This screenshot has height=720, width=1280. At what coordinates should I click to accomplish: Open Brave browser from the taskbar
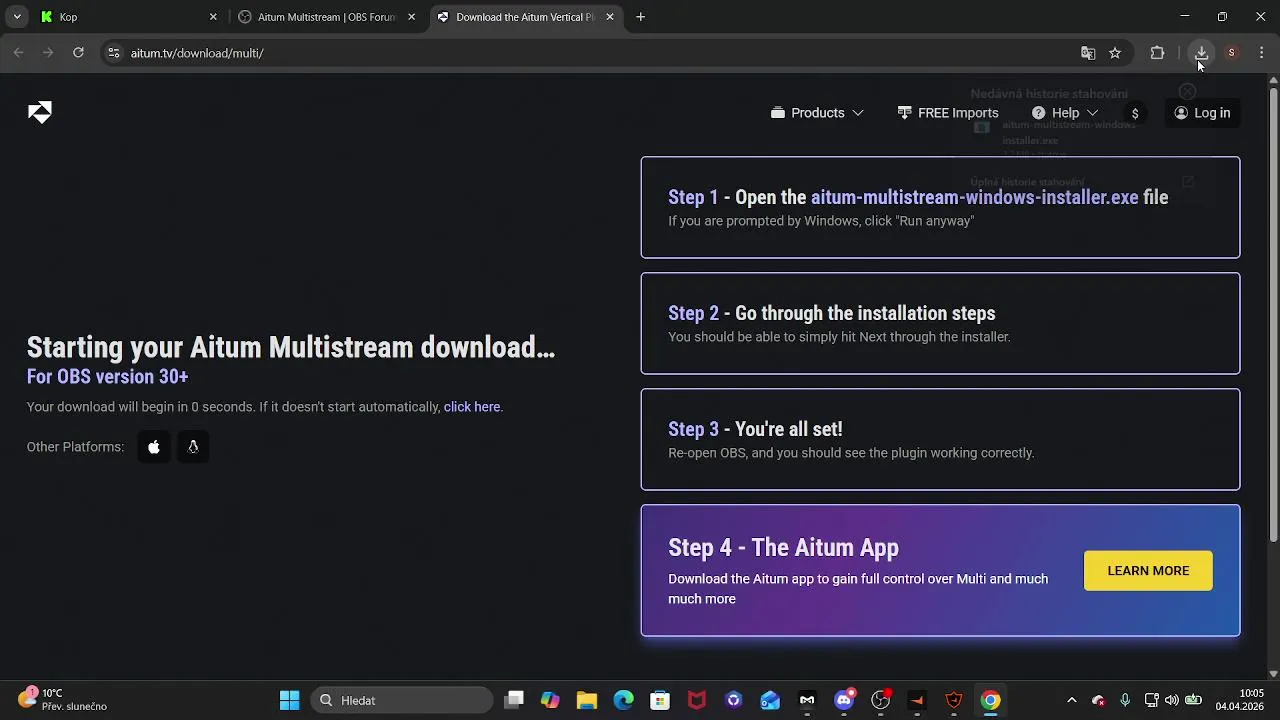click(954, 700)
